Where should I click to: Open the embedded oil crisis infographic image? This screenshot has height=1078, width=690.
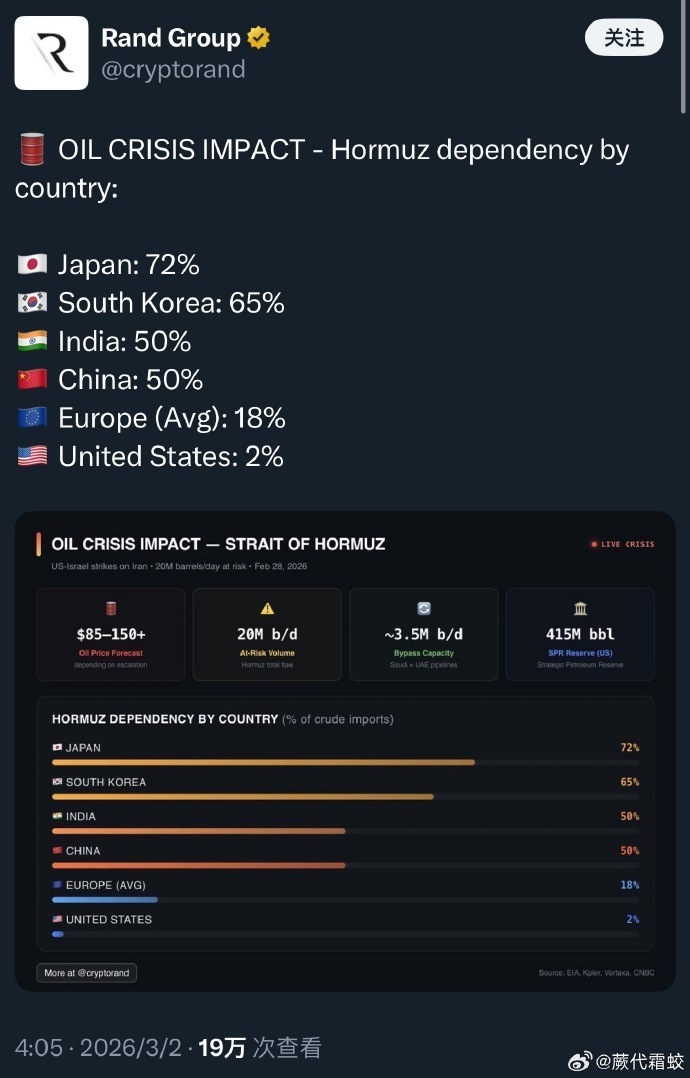(345, 750)
